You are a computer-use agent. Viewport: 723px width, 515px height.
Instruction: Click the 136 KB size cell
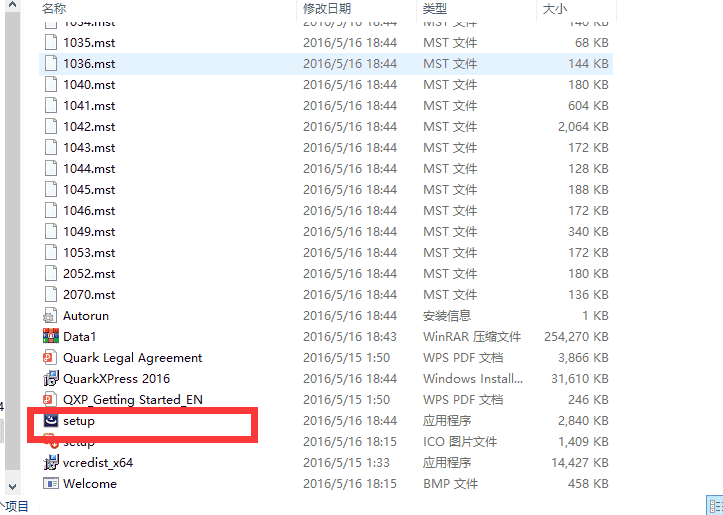pyautogui.click(x=588, y=294)
